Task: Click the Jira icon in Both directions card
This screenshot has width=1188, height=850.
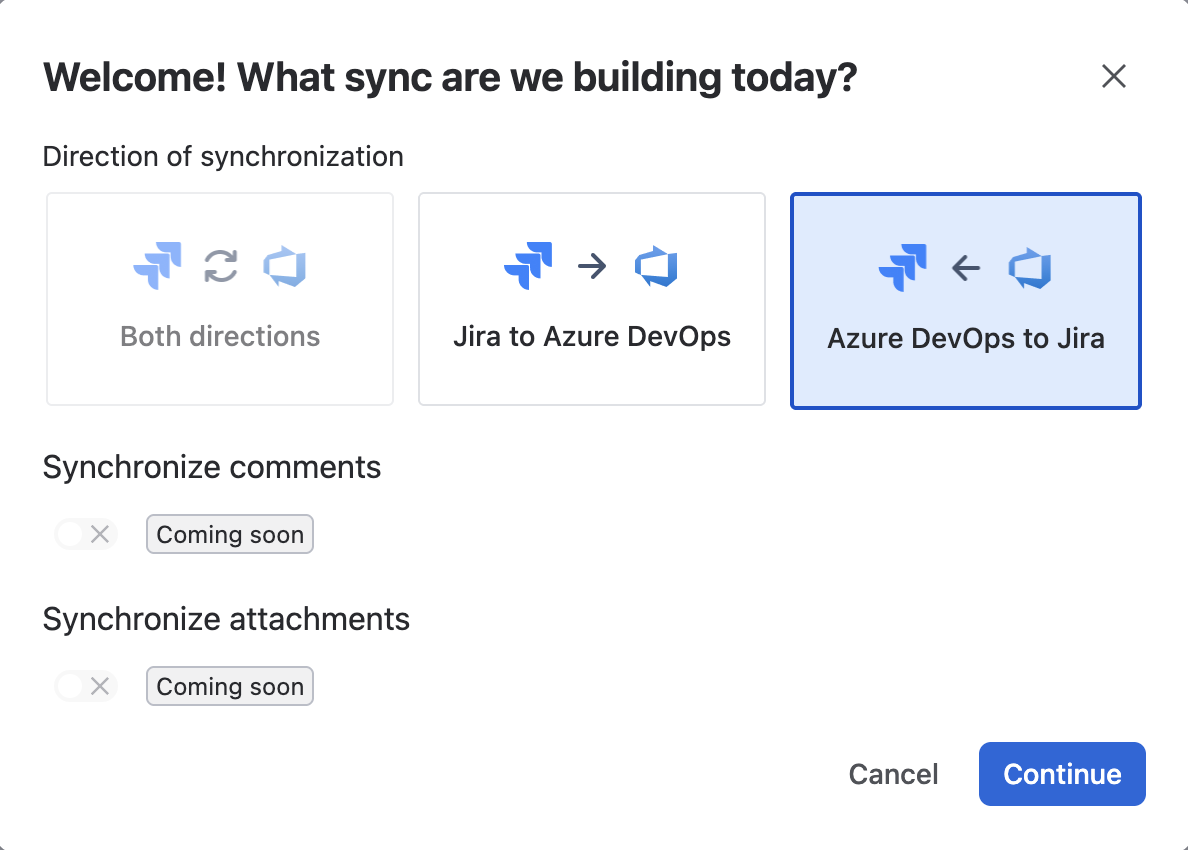Action: [158, 265]
